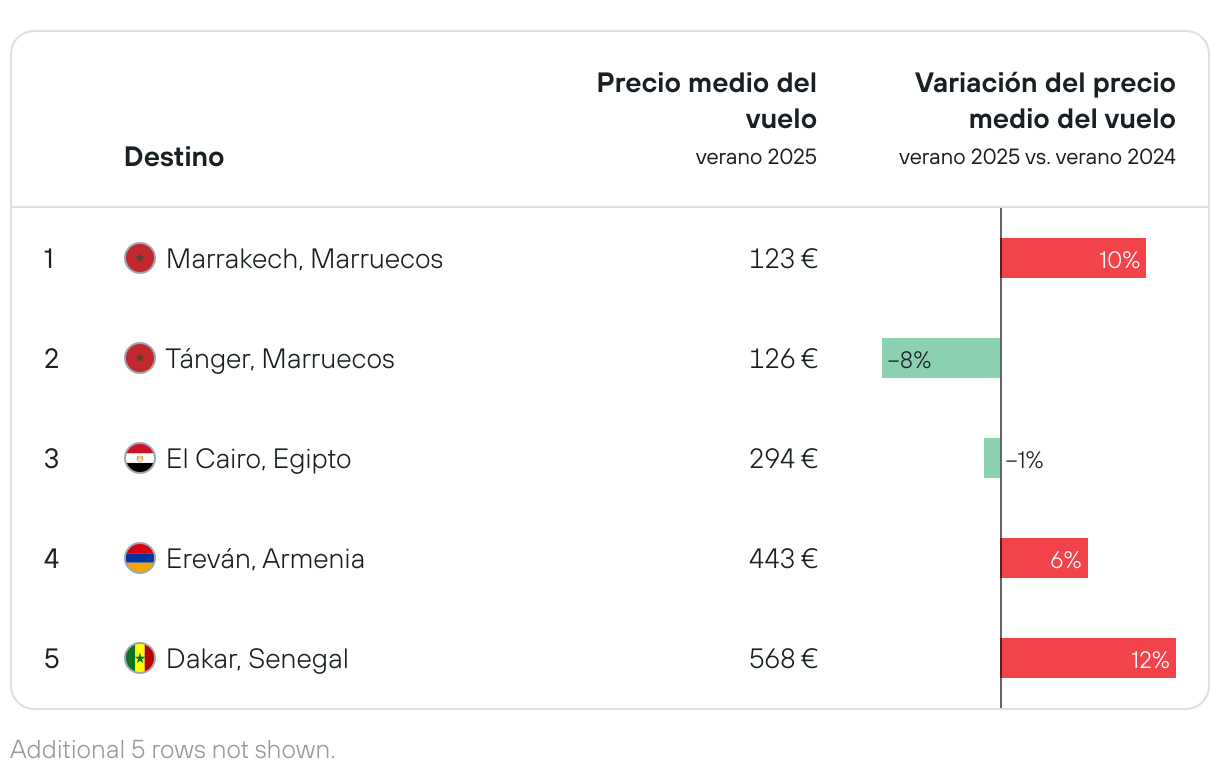This screenshot has height=776, width=1220.
Task: Click the Egypt flag icon beside El Cairo
Action: [x=140, y=458]
